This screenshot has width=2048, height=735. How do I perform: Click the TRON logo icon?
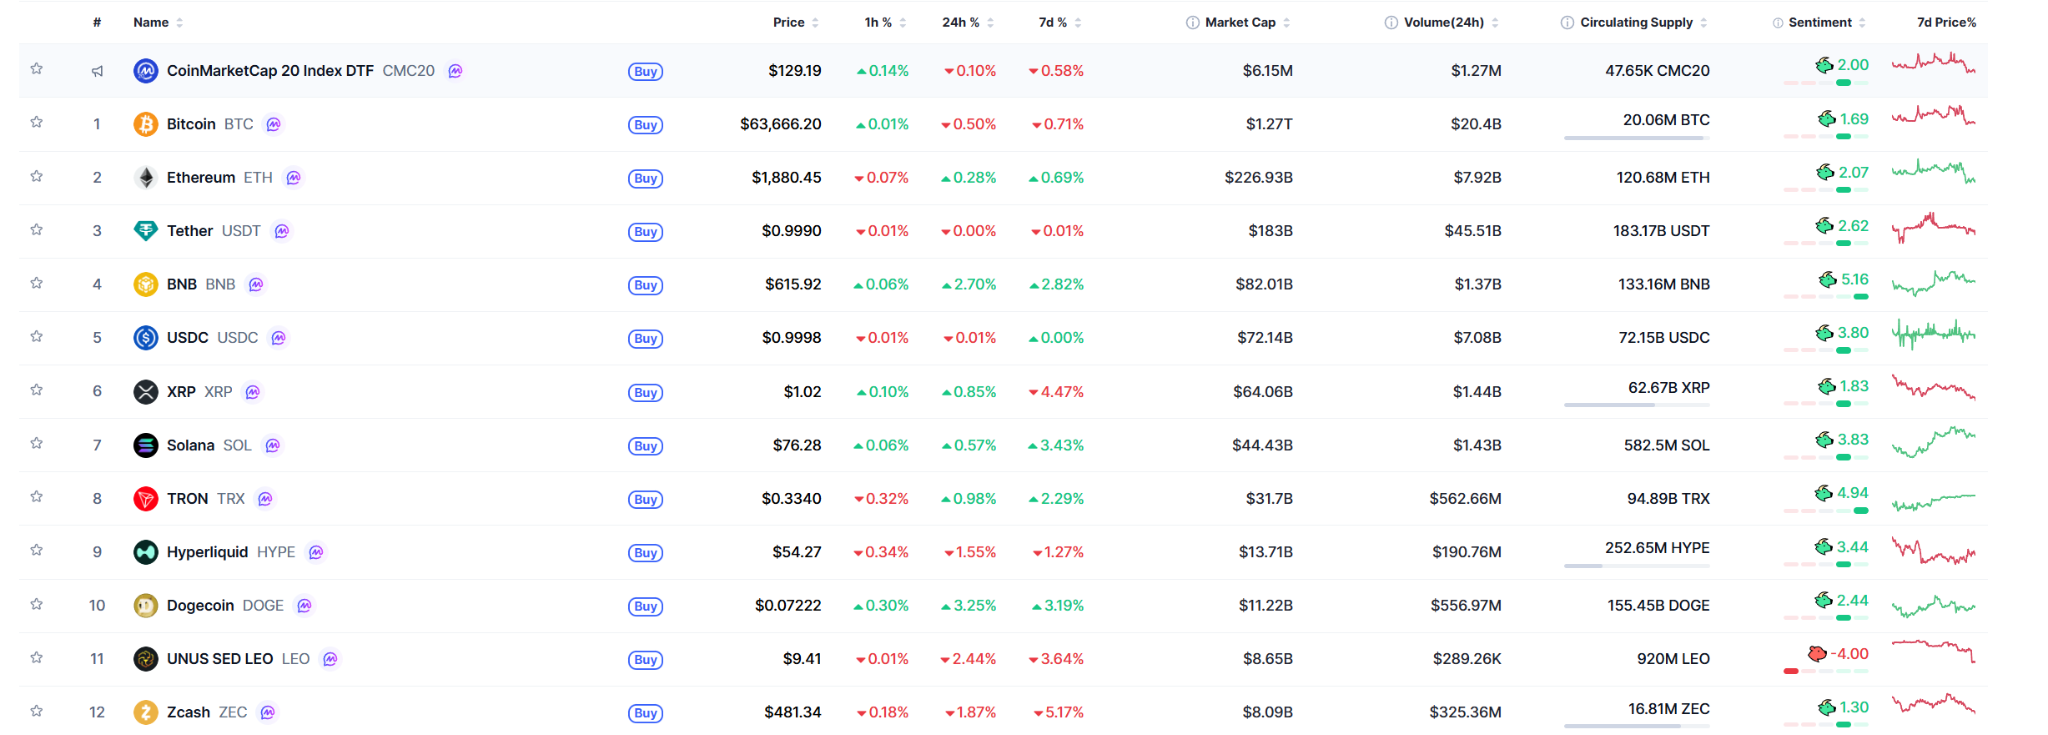click(146, 499)
